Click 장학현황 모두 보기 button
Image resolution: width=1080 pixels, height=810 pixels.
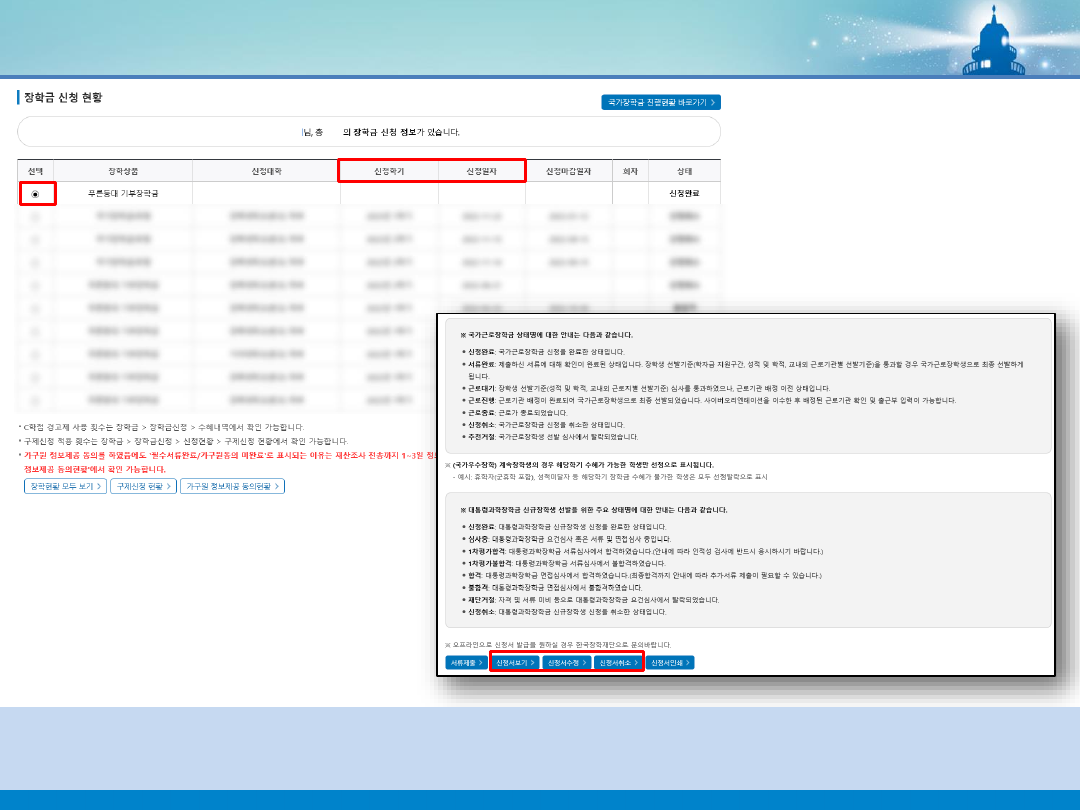click(65, 486)
